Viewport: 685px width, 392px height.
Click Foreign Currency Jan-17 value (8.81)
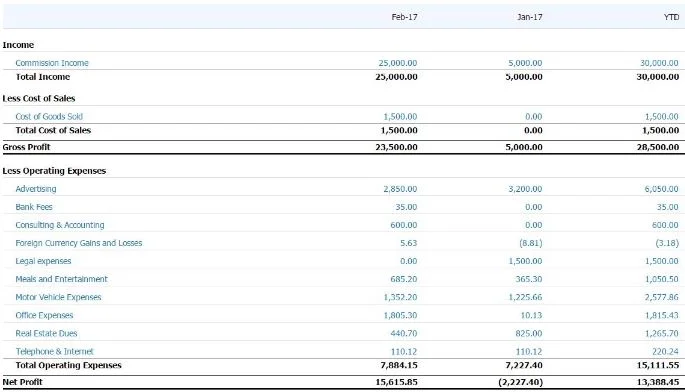[x=531, y=243]
